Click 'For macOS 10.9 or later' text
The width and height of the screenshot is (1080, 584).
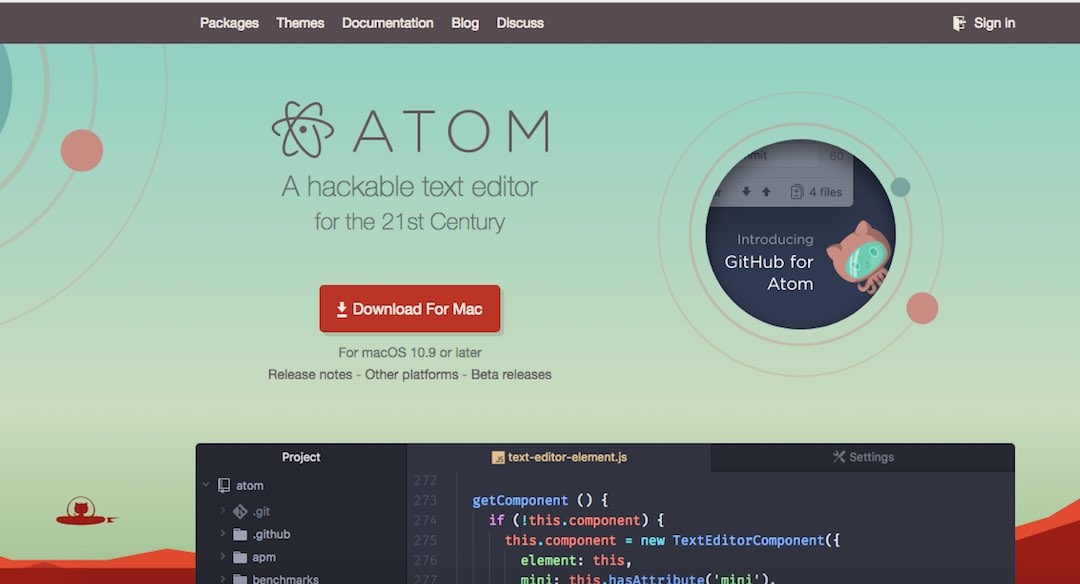pyautogui.click(x=410, y=353)
